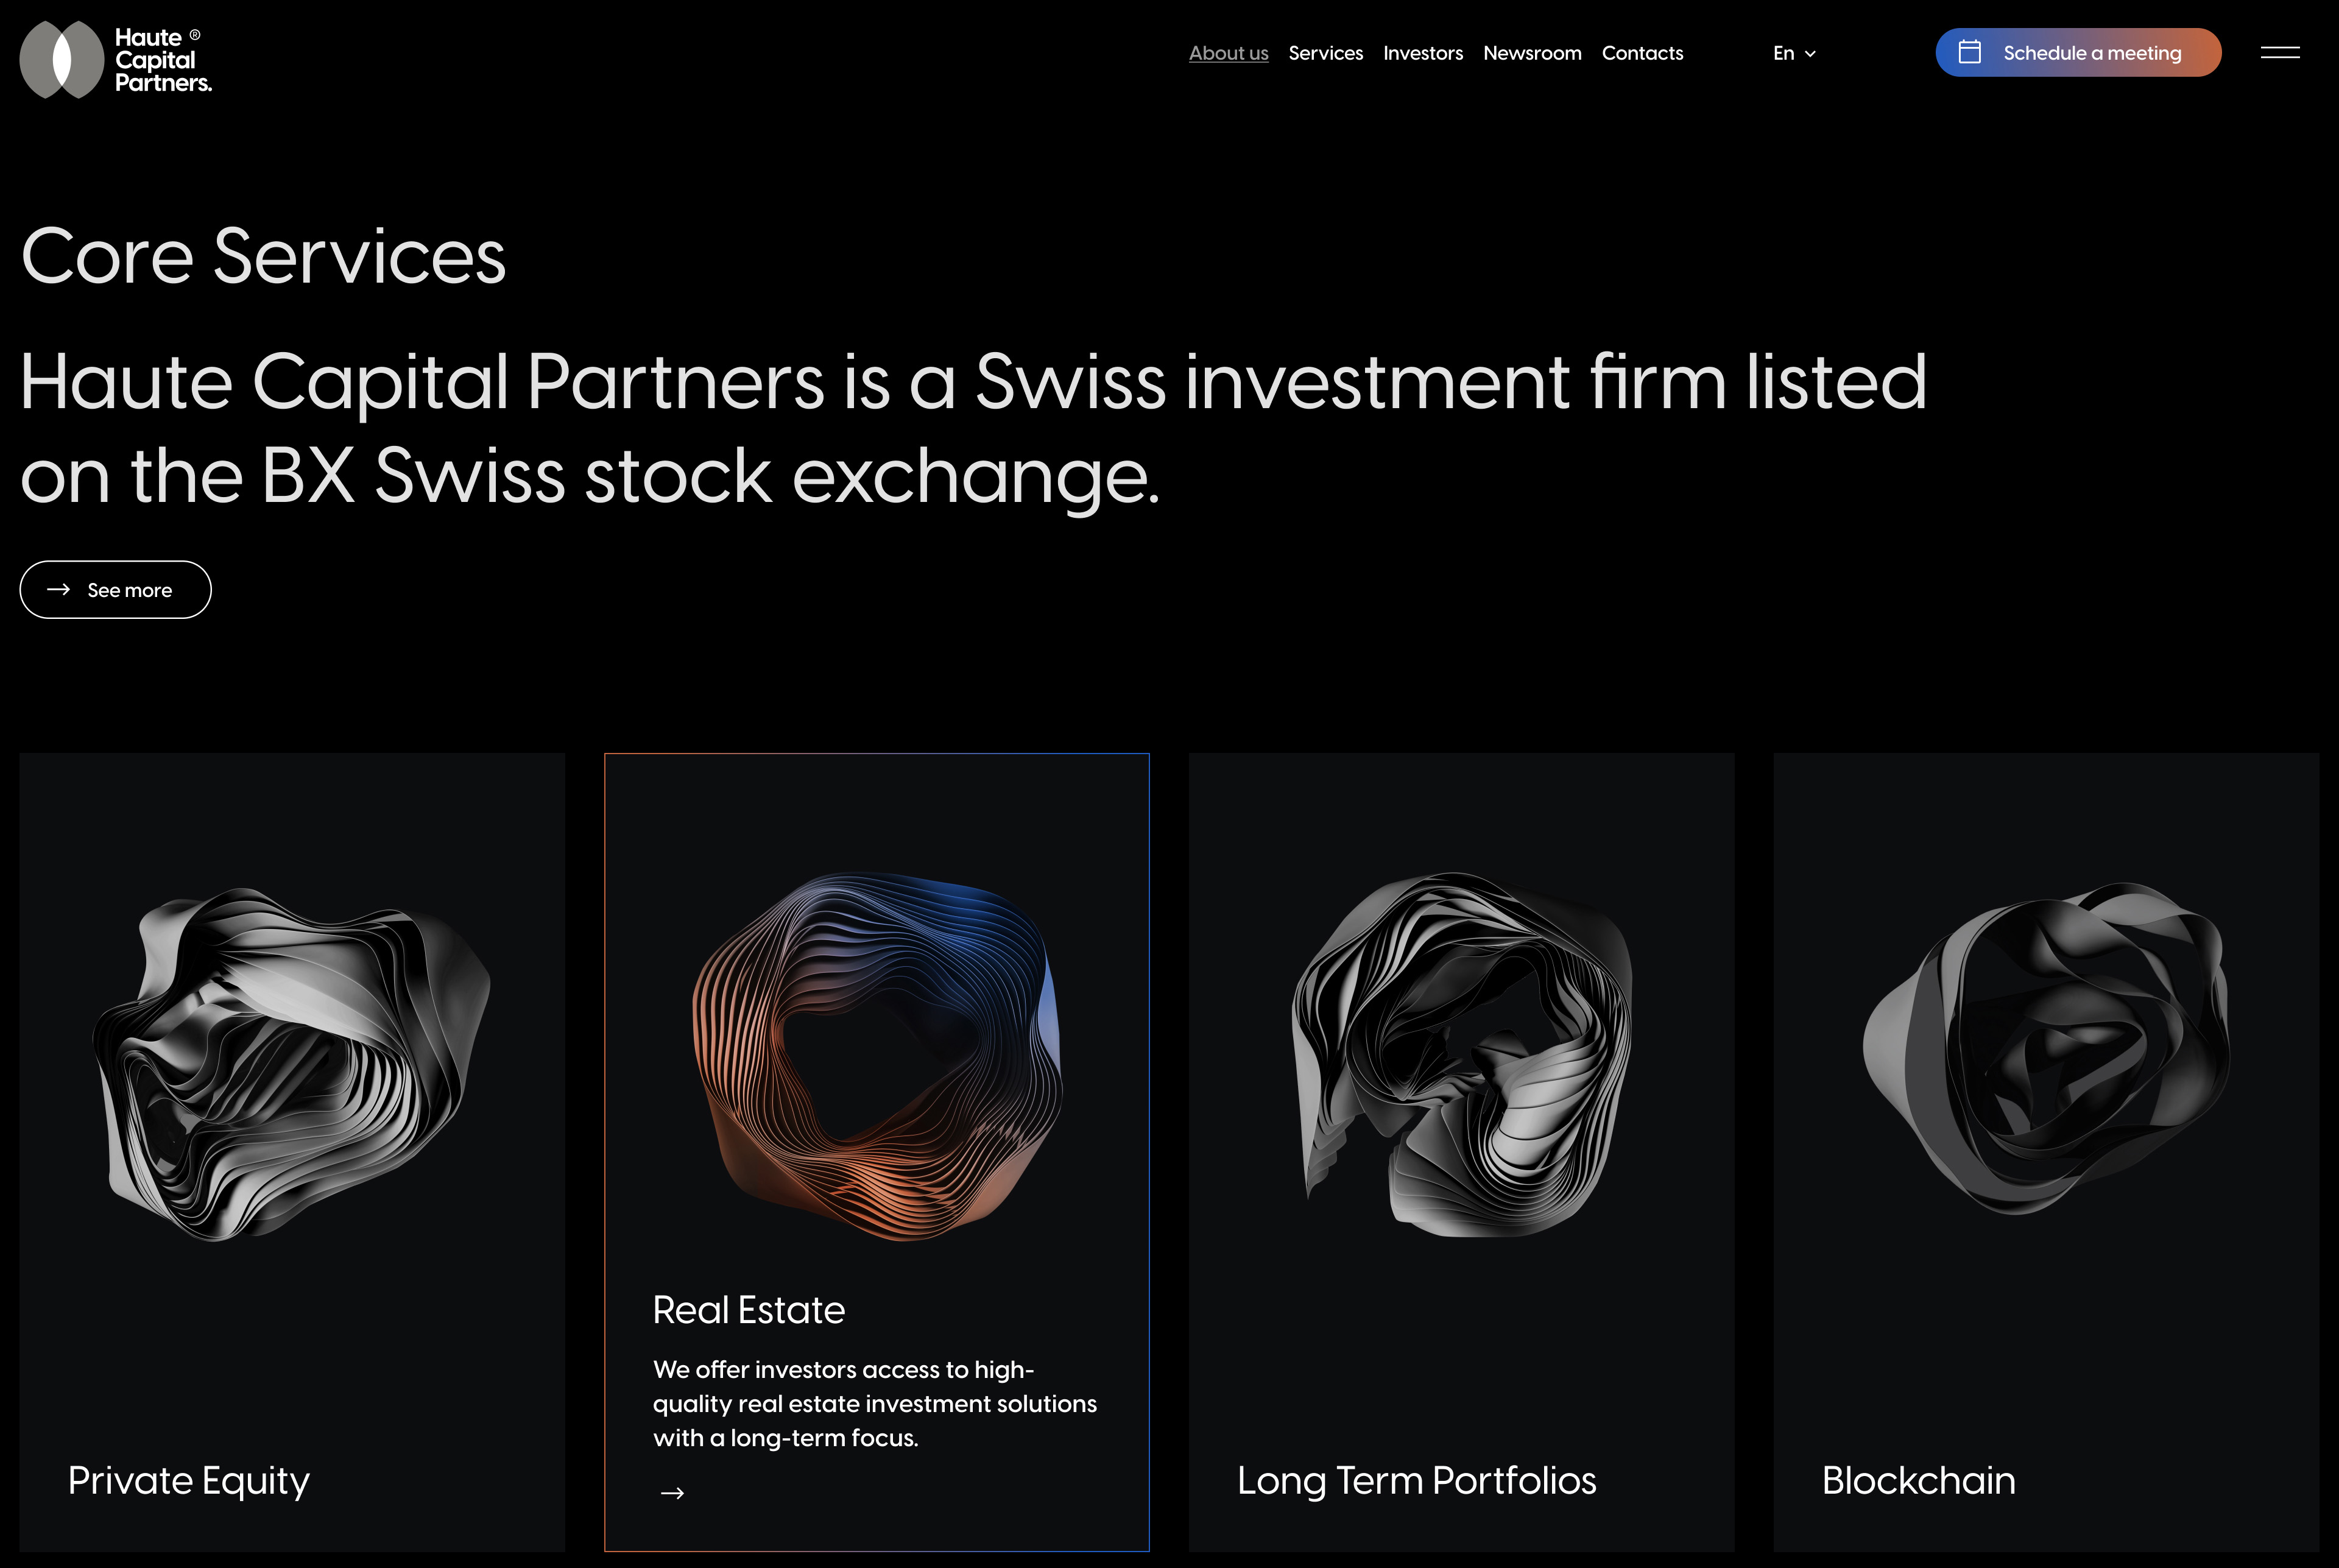Open the Blockchain service title
The width and height of the screenshot is (2339, 1568).
1918,1480
